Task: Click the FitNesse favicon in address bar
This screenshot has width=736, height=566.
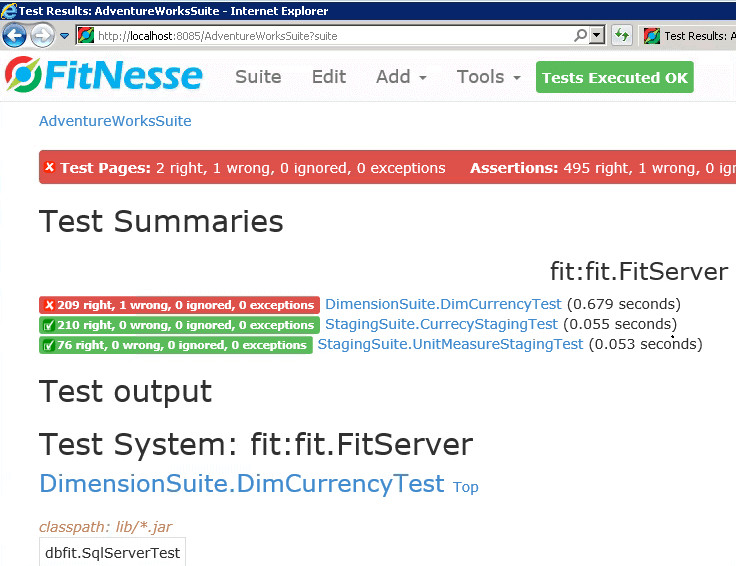Action: click(86, 35)
